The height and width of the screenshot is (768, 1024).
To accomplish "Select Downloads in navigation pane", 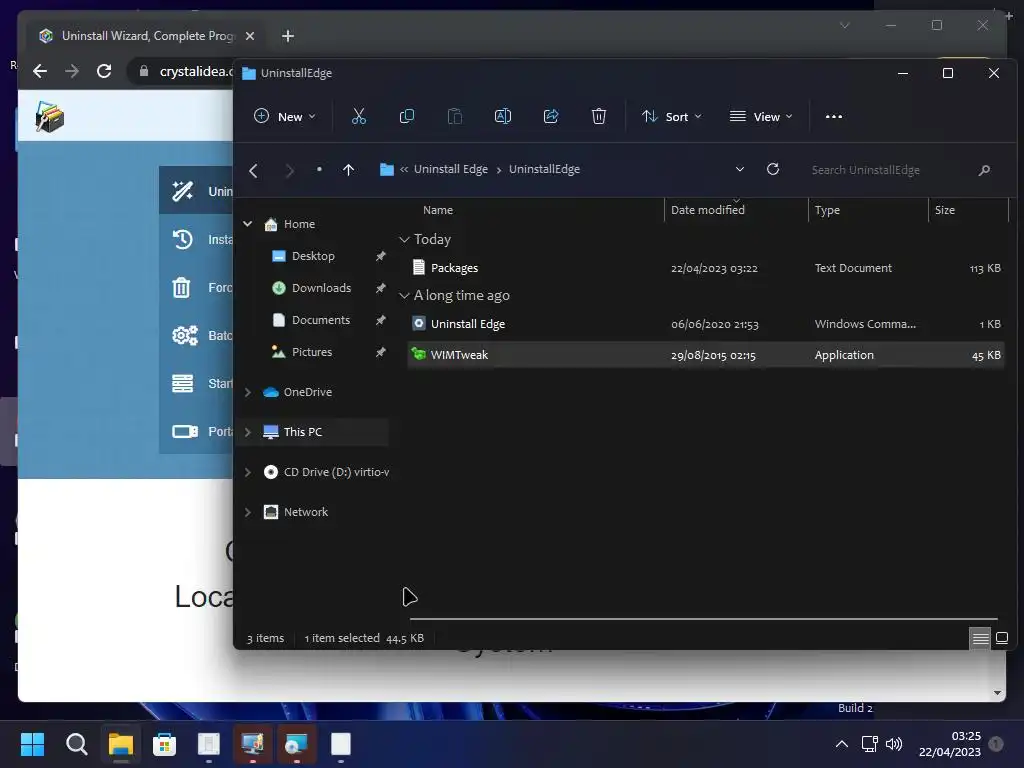I will [321, 288].
